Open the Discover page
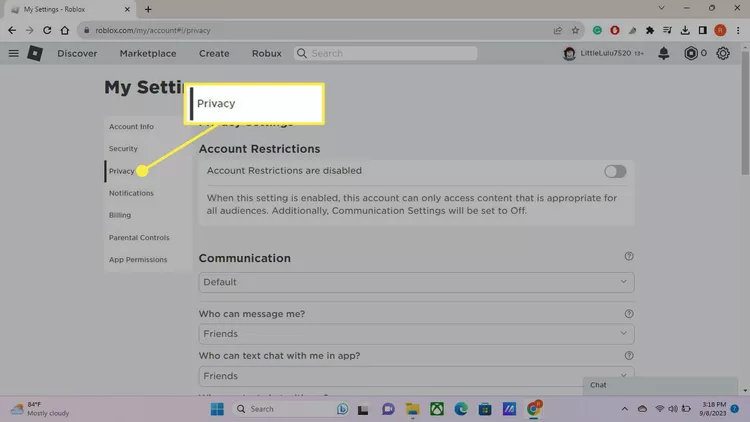Image resolution: width=750 pixels, height=422 pixels. pyautogui.click(x=77, y=53)
